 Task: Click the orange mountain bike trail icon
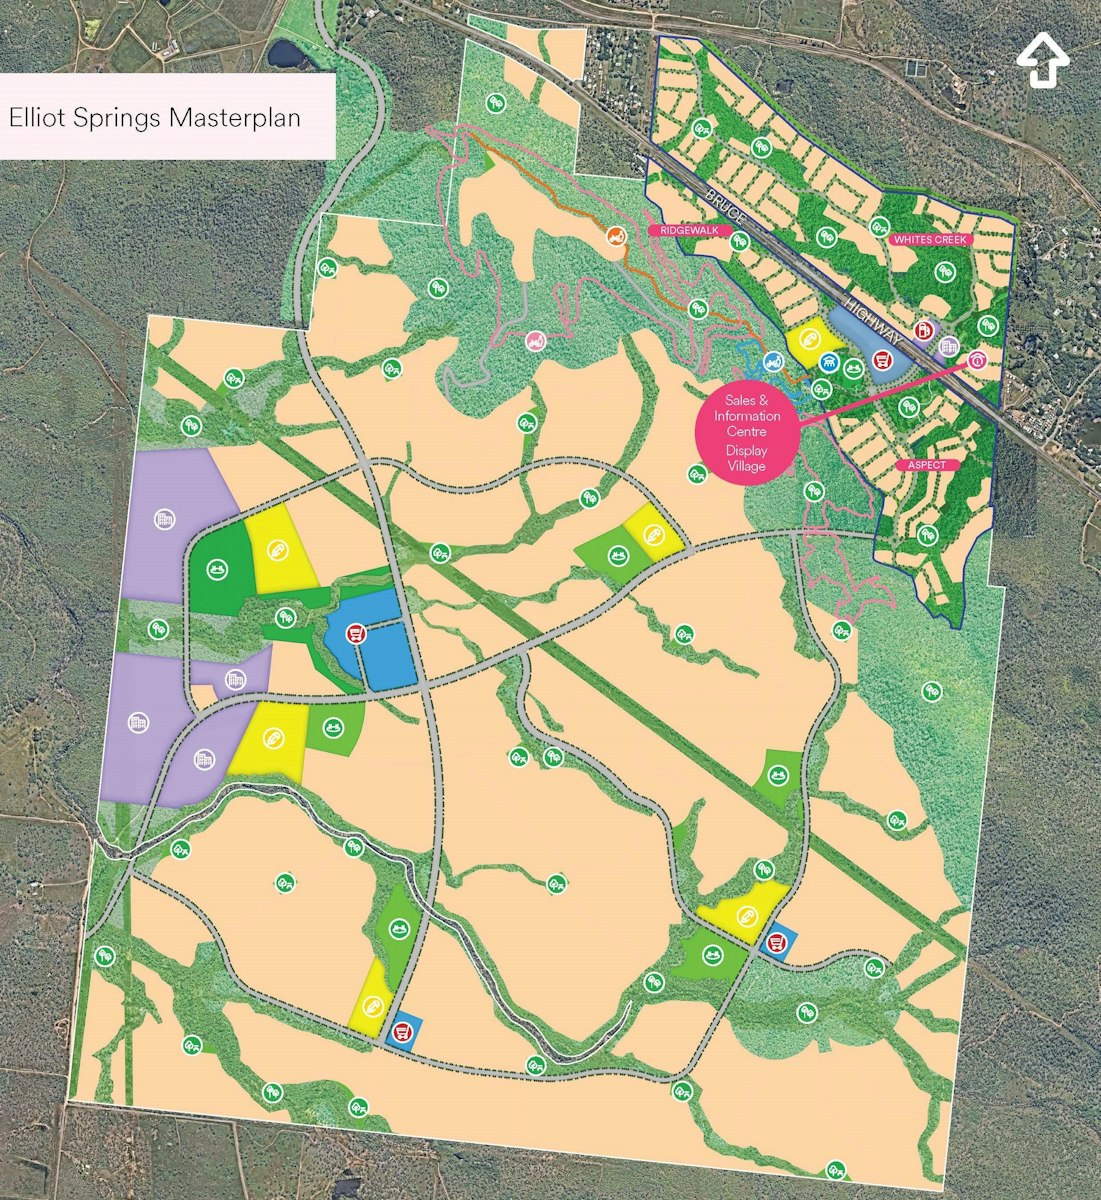point(617,237)
